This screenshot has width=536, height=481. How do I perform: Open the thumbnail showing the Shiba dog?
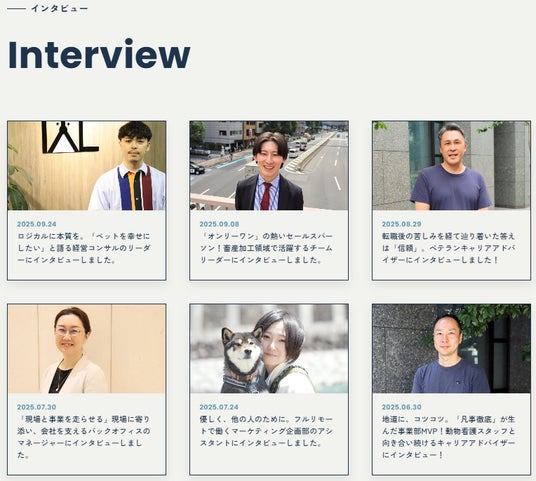point(269,349)
